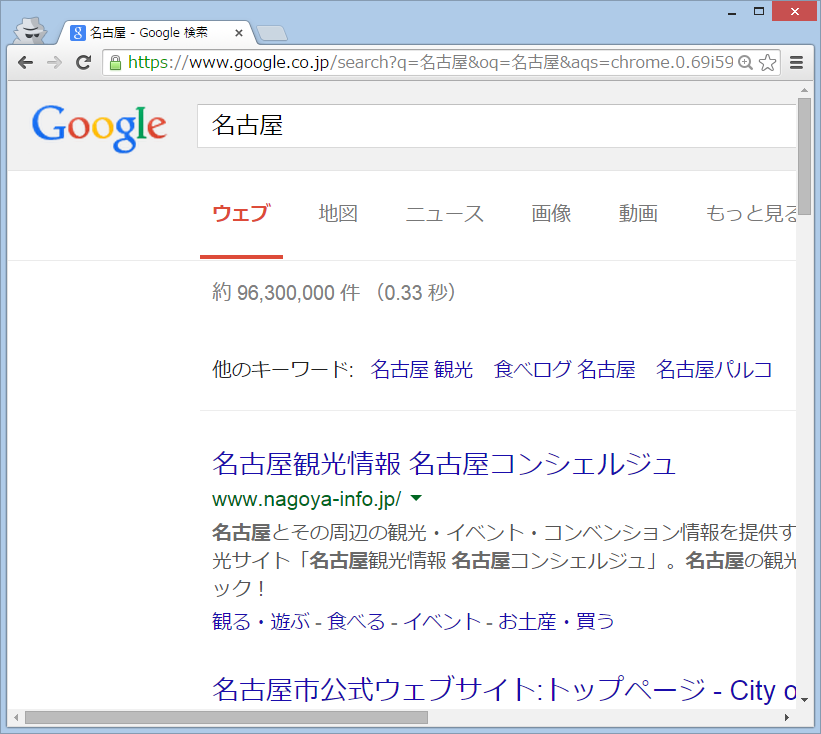
Task: Expand the green arrow beside www.nagoya-info.jp
Action: [416, 498]
